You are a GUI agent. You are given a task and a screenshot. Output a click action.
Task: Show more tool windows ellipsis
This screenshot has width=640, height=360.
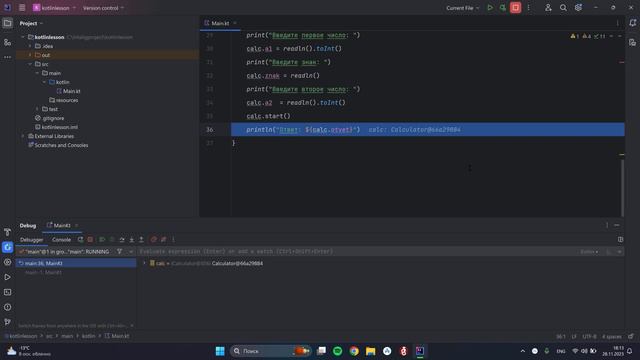(x=7, y=57)
